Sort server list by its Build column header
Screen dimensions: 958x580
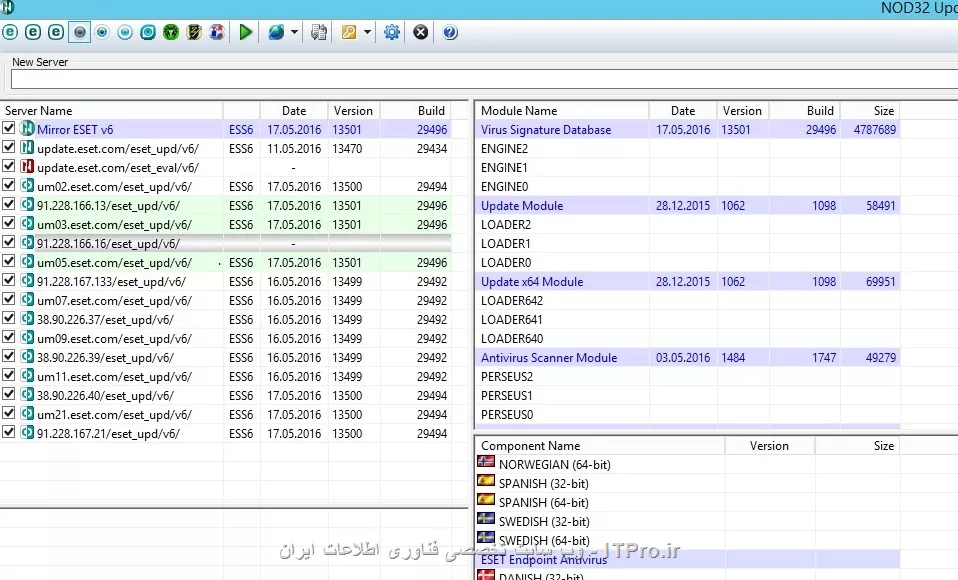[x=417, y=111]
